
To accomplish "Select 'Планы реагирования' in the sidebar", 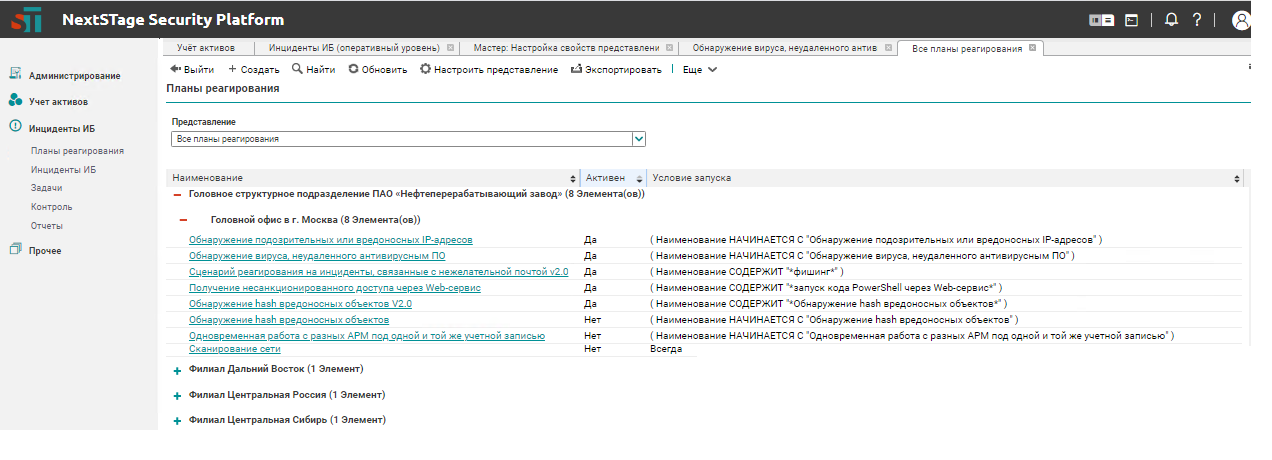I will click(x=77, y=151).
